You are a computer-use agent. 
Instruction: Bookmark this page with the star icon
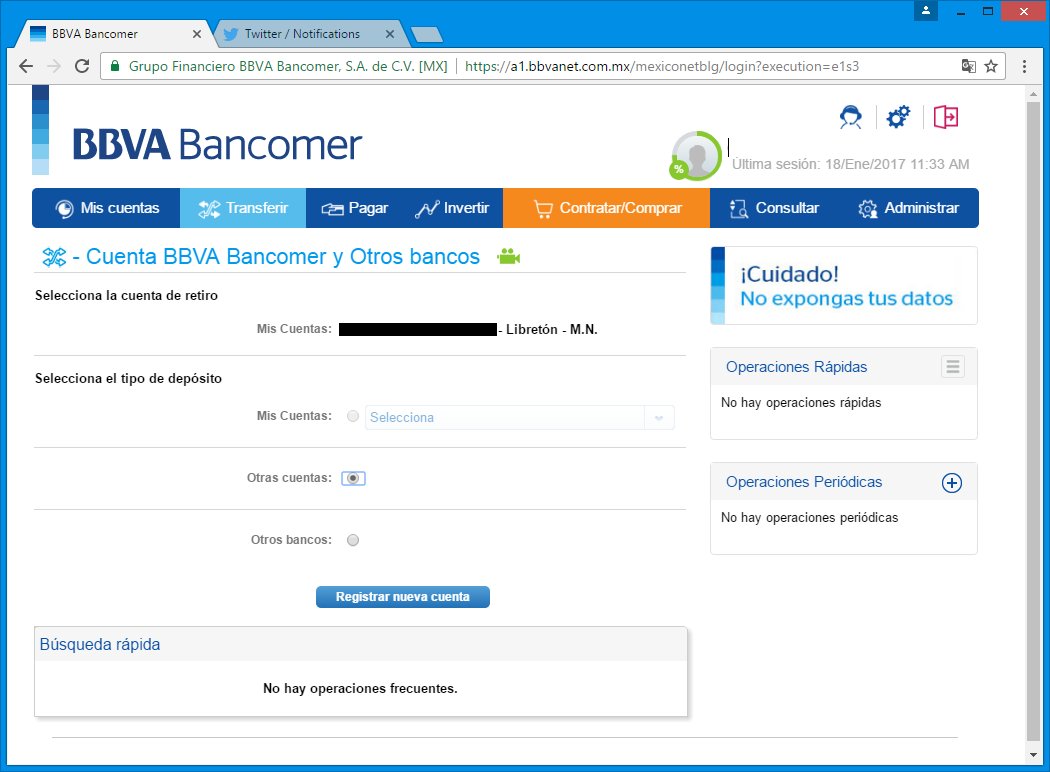click(x=991, y=66)
